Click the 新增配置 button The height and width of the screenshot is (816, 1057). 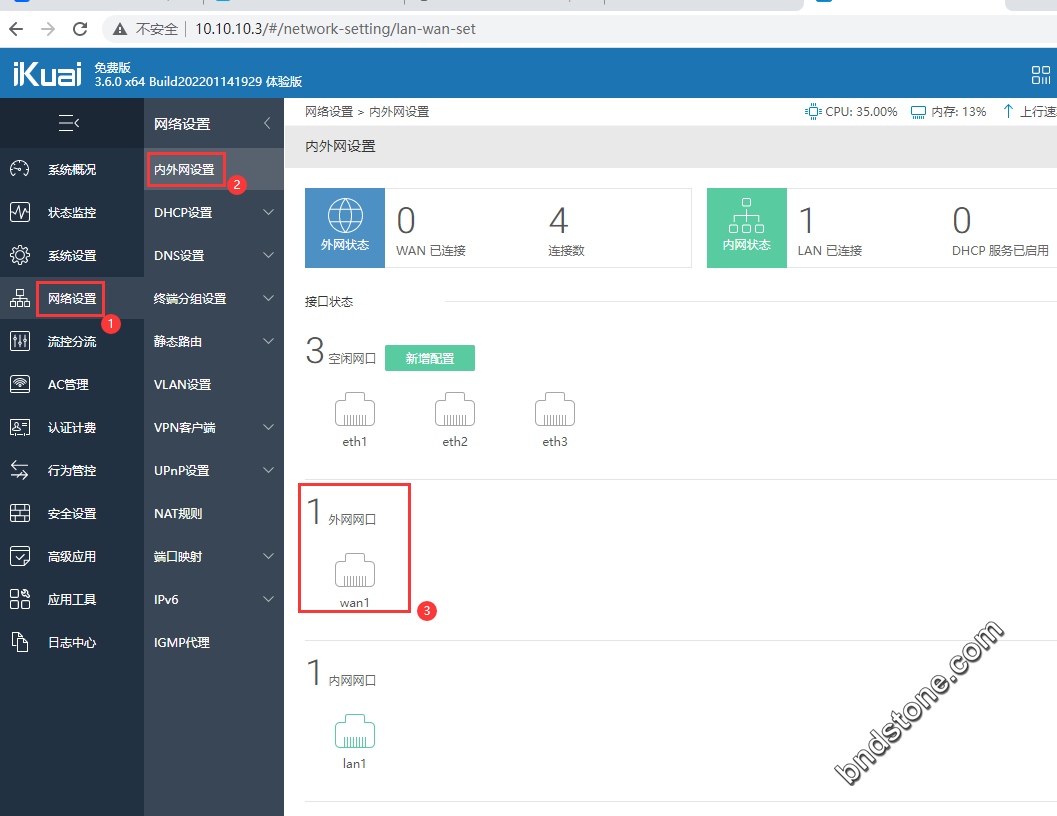pyautogui.click(x=429, y=358)
